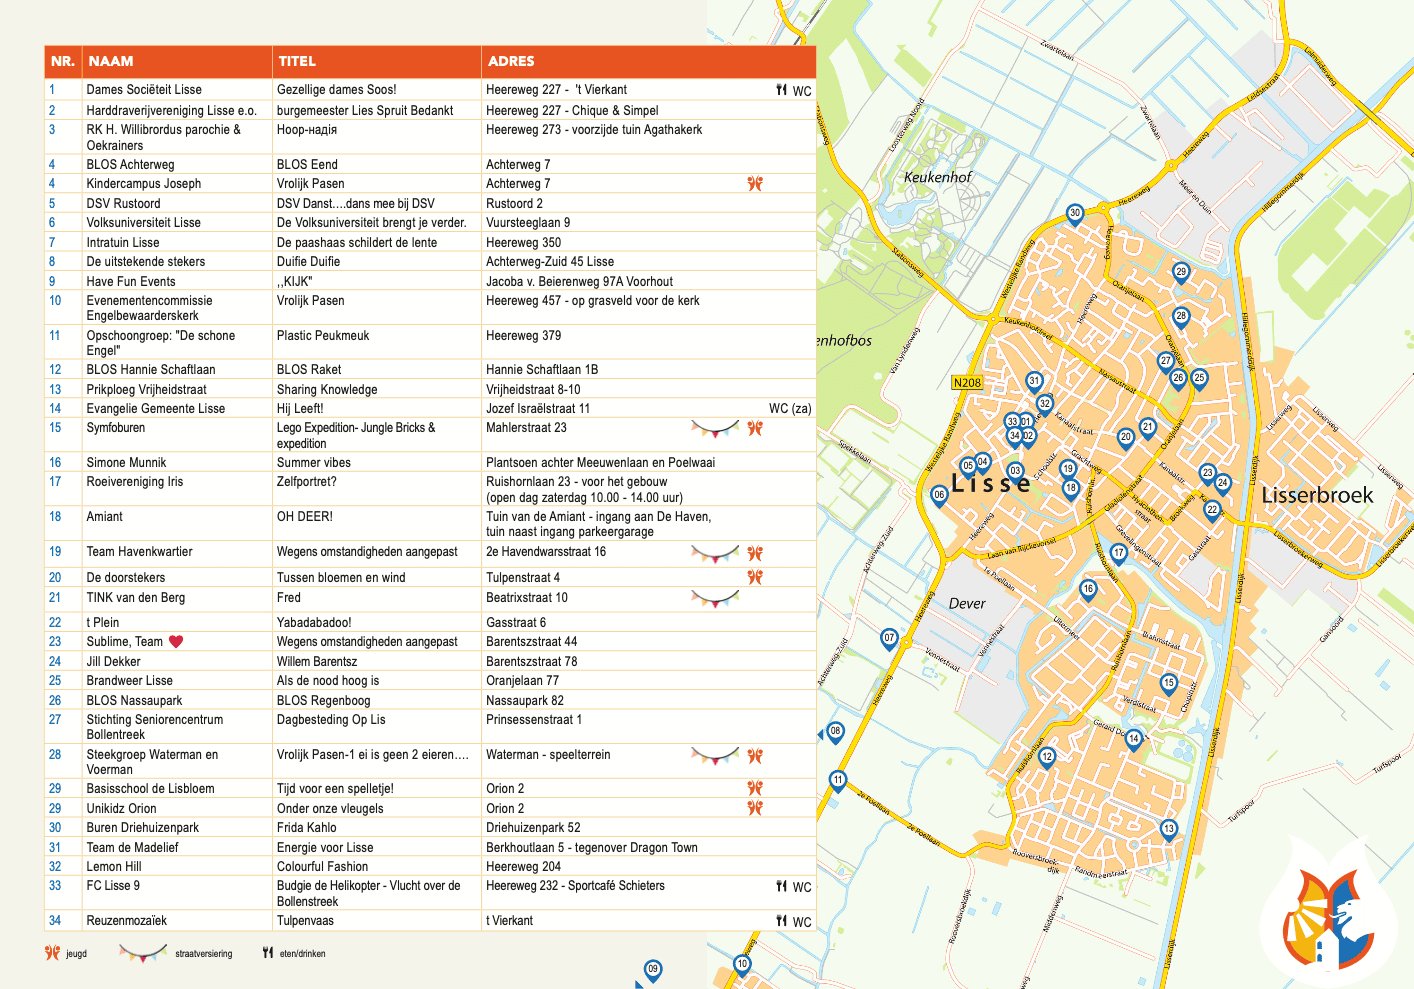The image size is (1414, 989).
Task: Click 'Brandweer Lisse' name cell
Action: click(x=130, y=681)
